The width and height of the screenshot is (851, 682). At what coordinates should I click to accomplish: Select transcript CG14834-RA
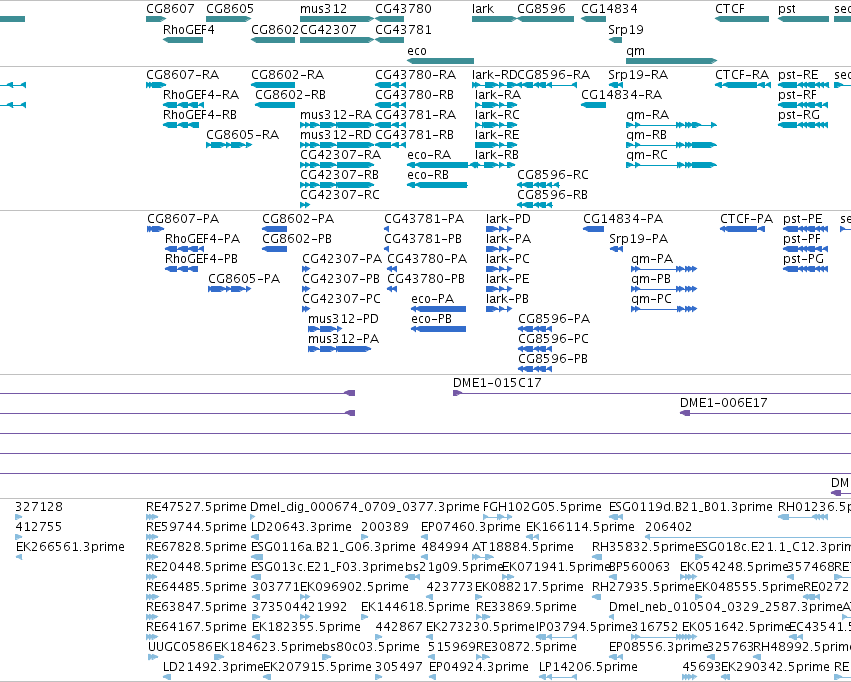(621, 95)
